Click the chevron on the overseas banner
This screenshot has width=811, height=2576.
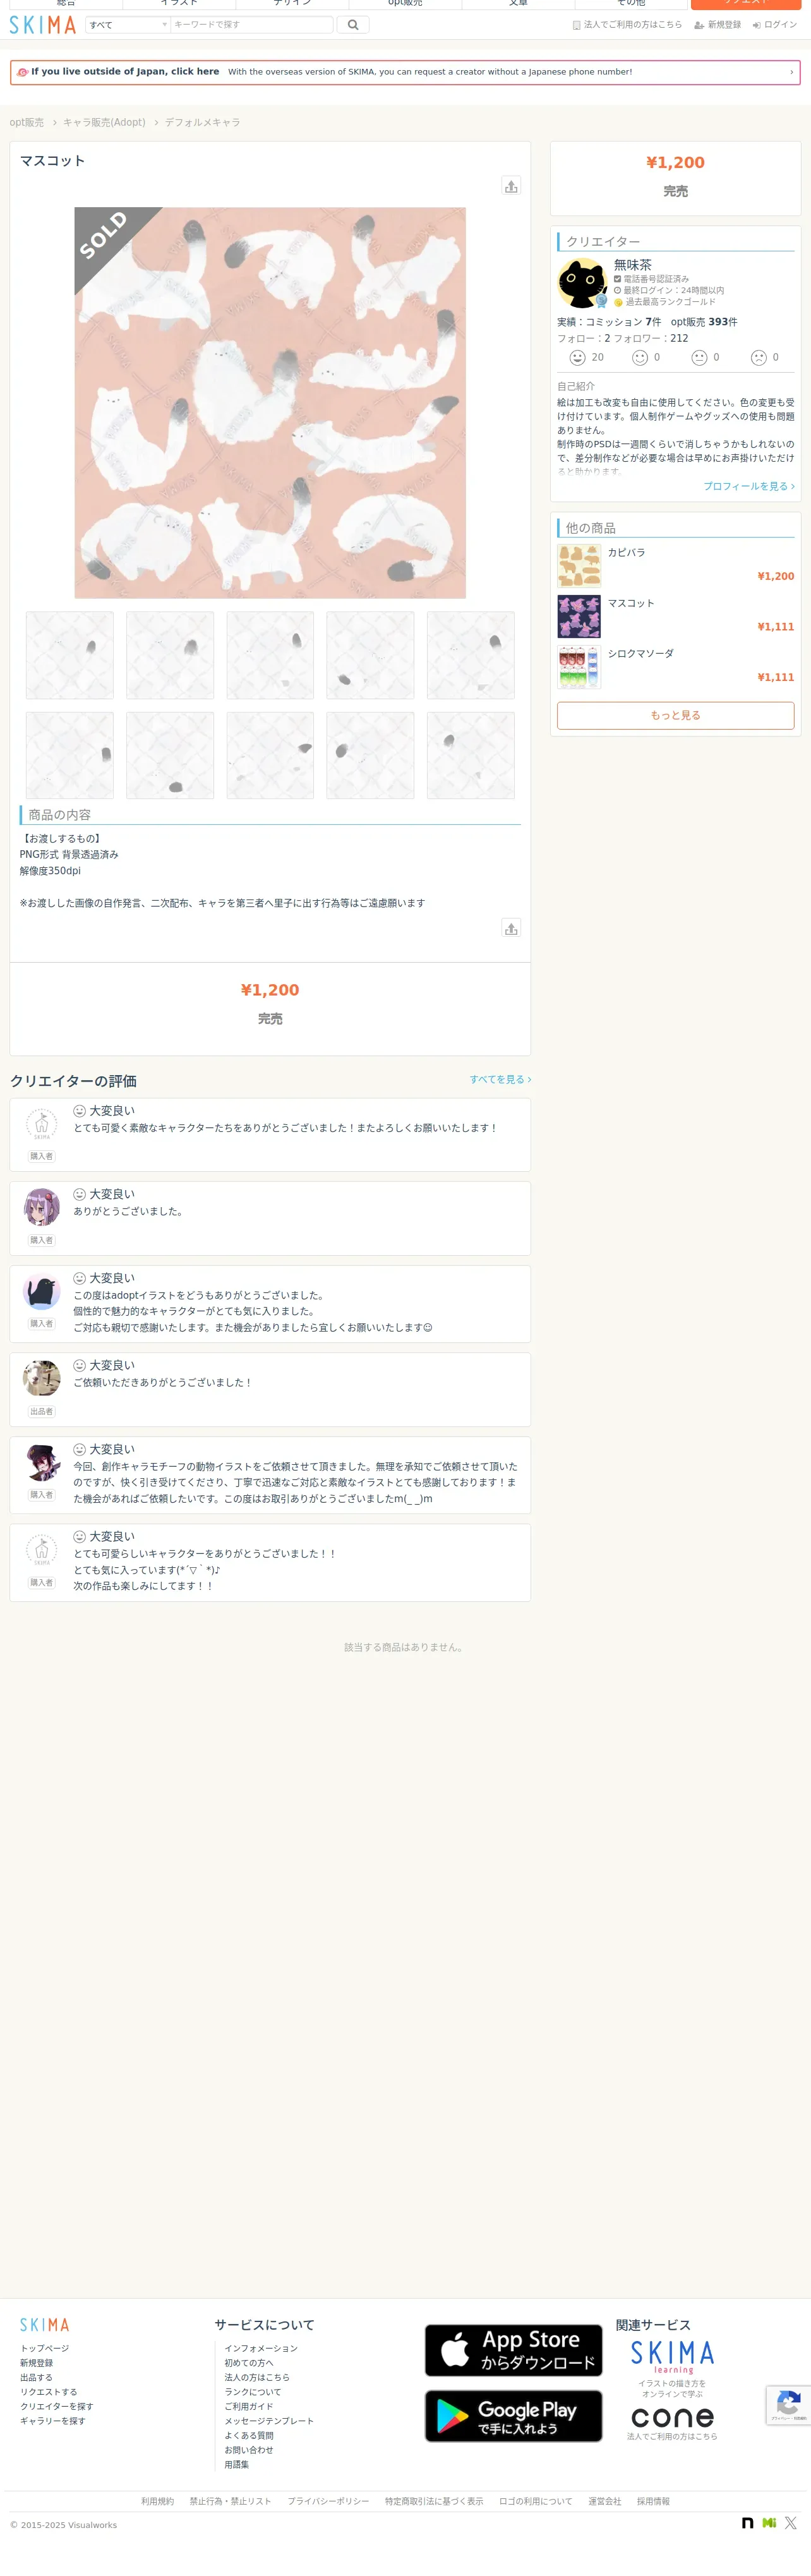[791, 72]
